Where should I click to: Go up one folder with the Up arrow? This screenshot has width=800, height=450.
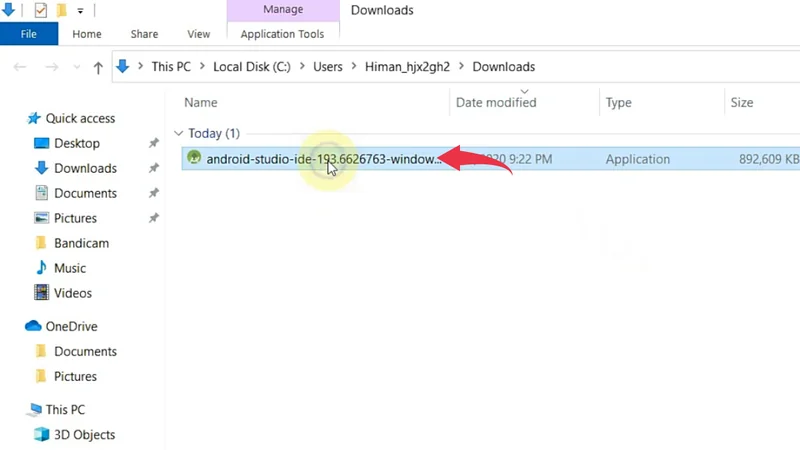[98, 67]
